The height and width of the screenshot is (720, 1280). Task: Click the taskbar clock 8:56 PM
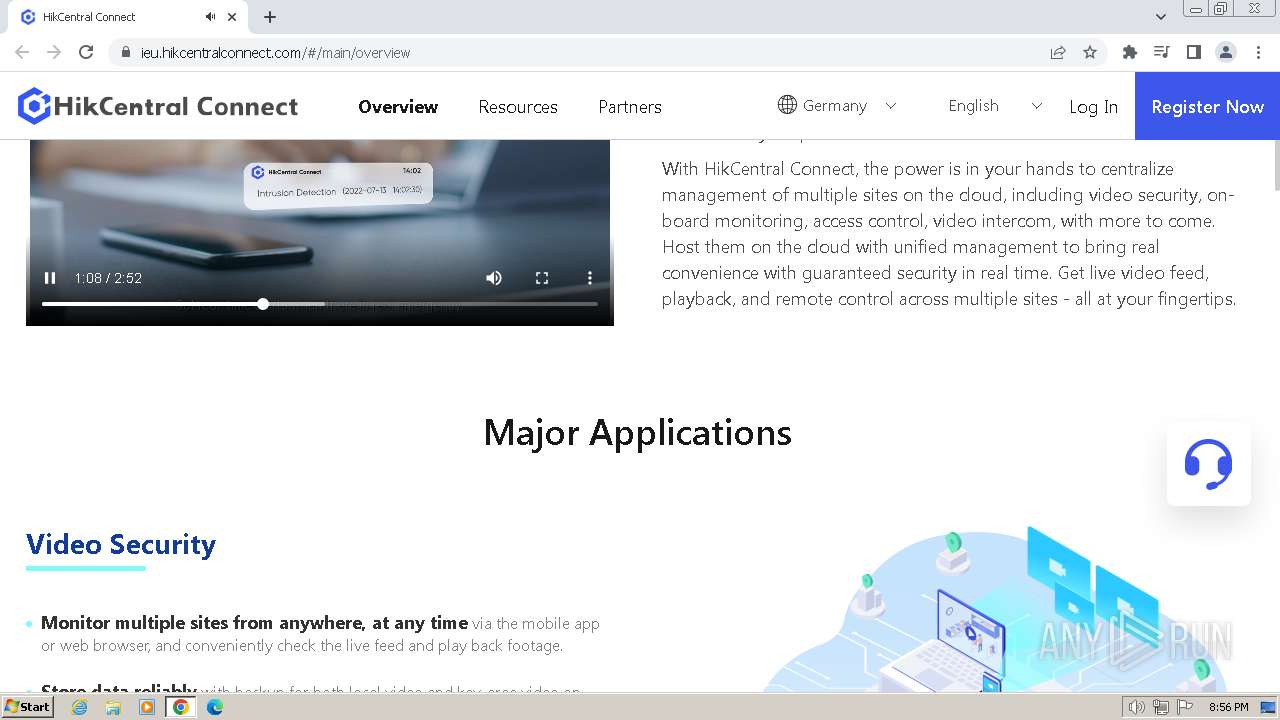tap(1228, 707)
